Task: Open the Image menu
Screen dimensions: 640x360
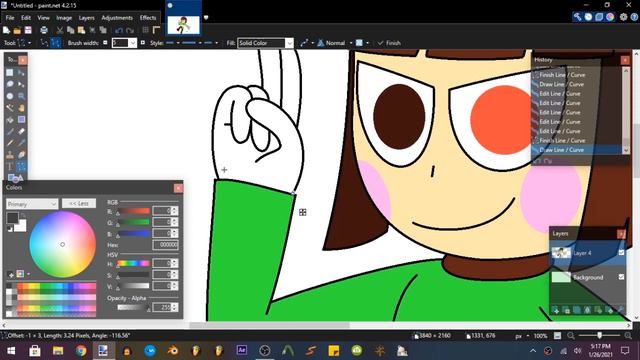Action: click(64, 18)
